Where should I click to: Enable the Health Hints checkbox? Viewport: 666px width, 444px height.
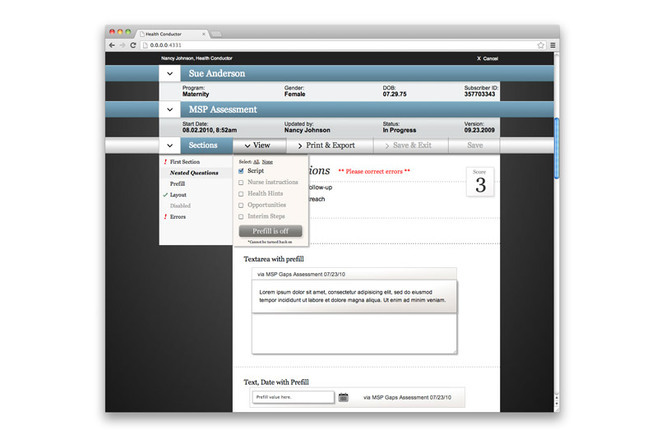(x=241, y=194)
